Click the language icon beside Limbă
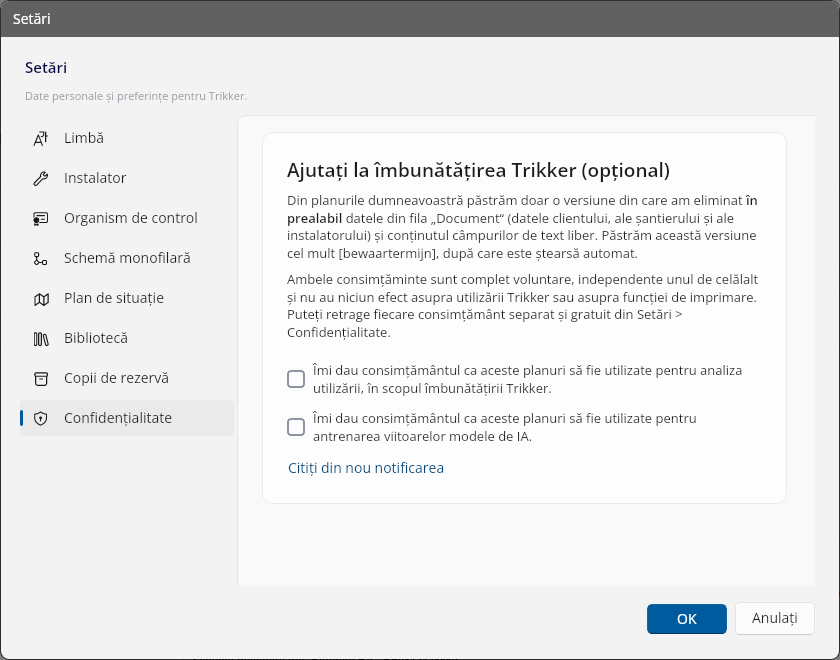 coord(41,138)
